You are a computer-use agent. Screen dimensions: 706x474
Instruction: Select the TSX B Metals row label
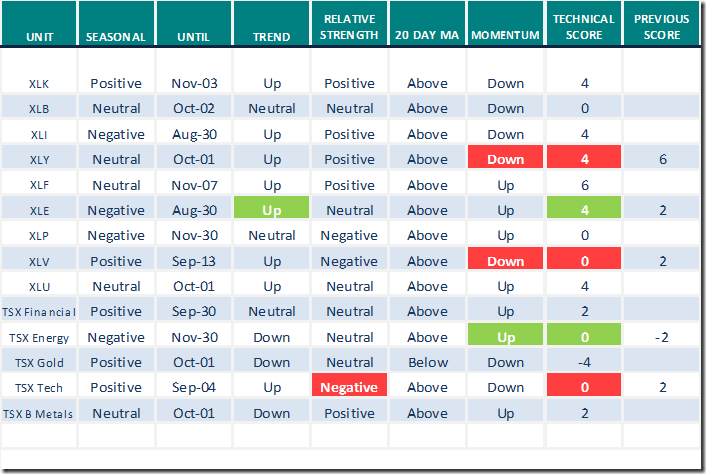[x=39, y=413]
